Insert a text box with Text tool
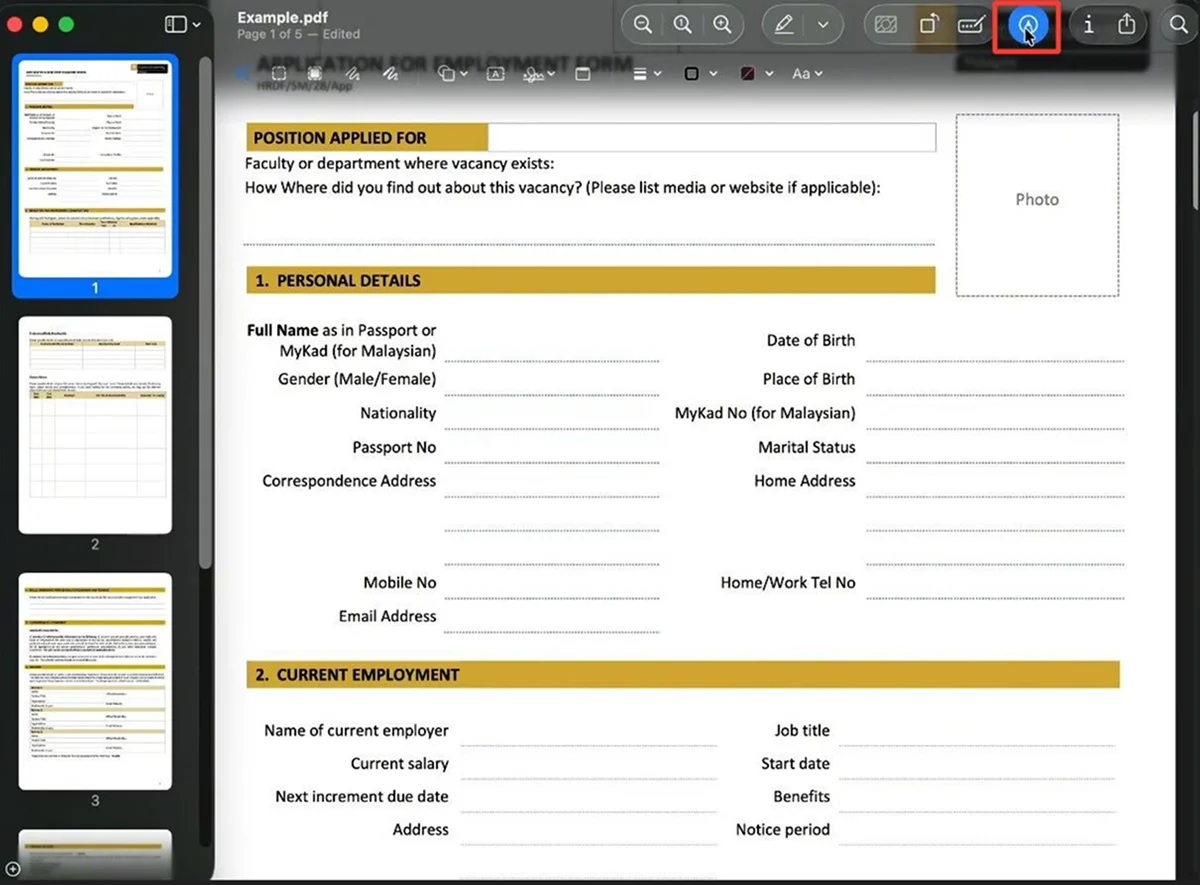 [495, 73]
